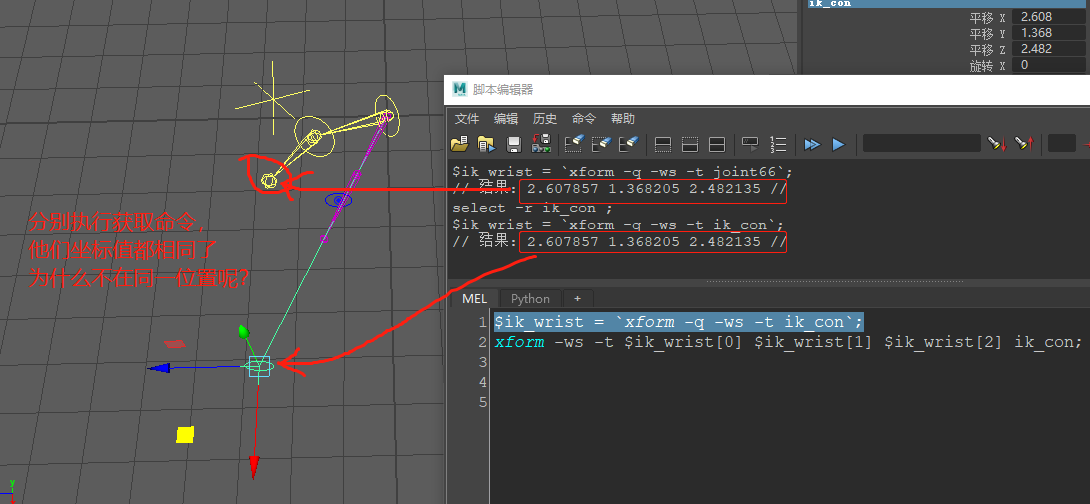The image size is (1090, 504).
Task: Click the yellow wrist joint66 circle
Action: [x=269, y=181]
